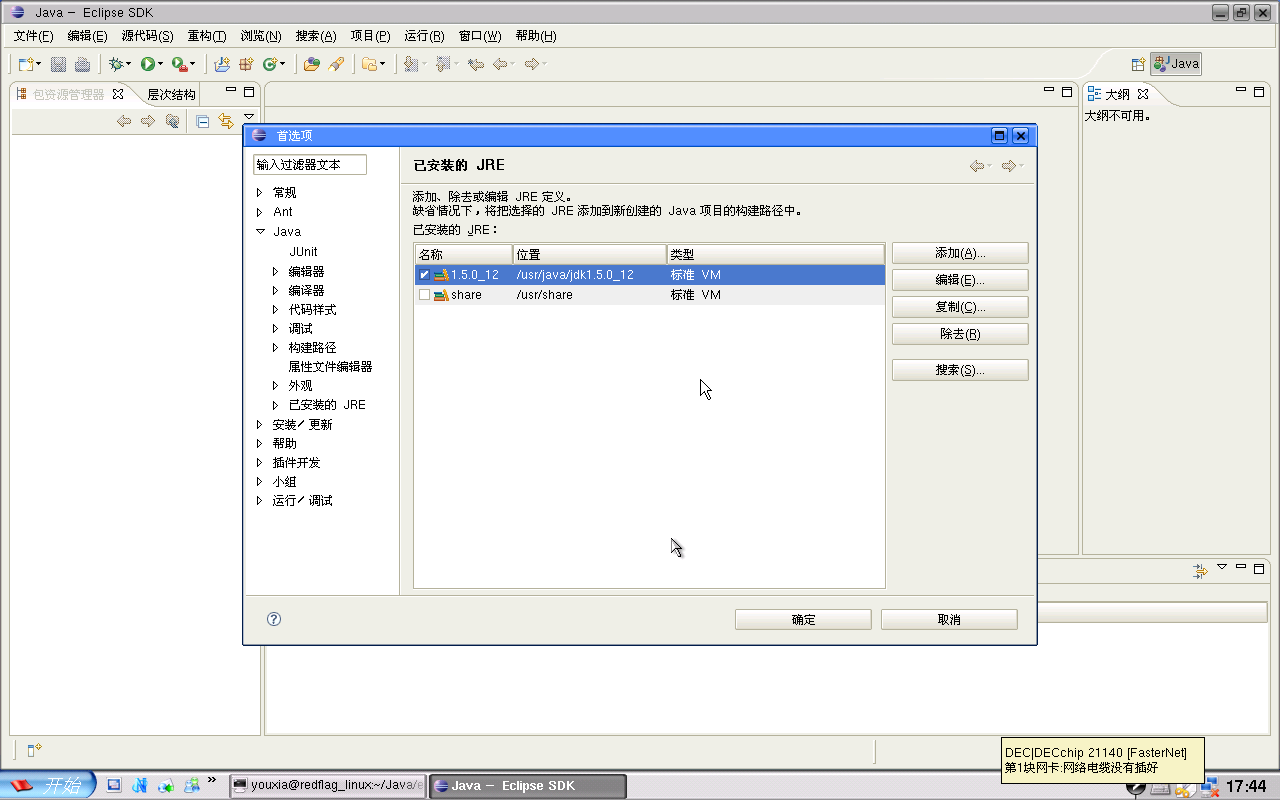Click the filter text input field
Screen dimensions: 1280x800
point(310,164)
